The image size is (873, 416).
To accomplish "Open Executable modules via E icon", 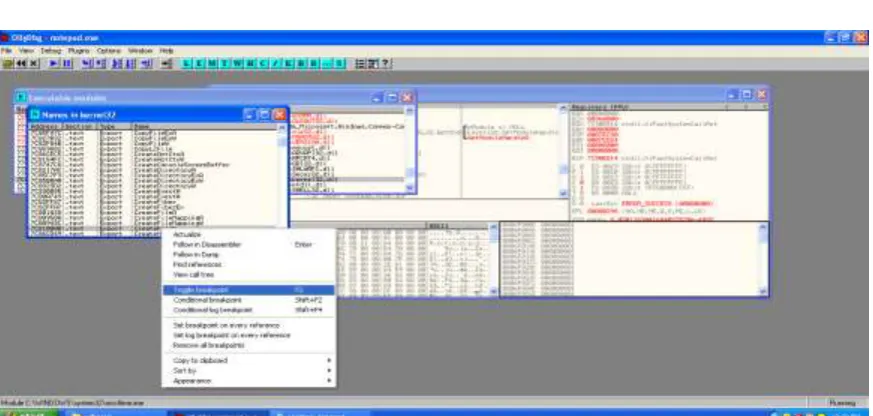I will click(200, 63).
